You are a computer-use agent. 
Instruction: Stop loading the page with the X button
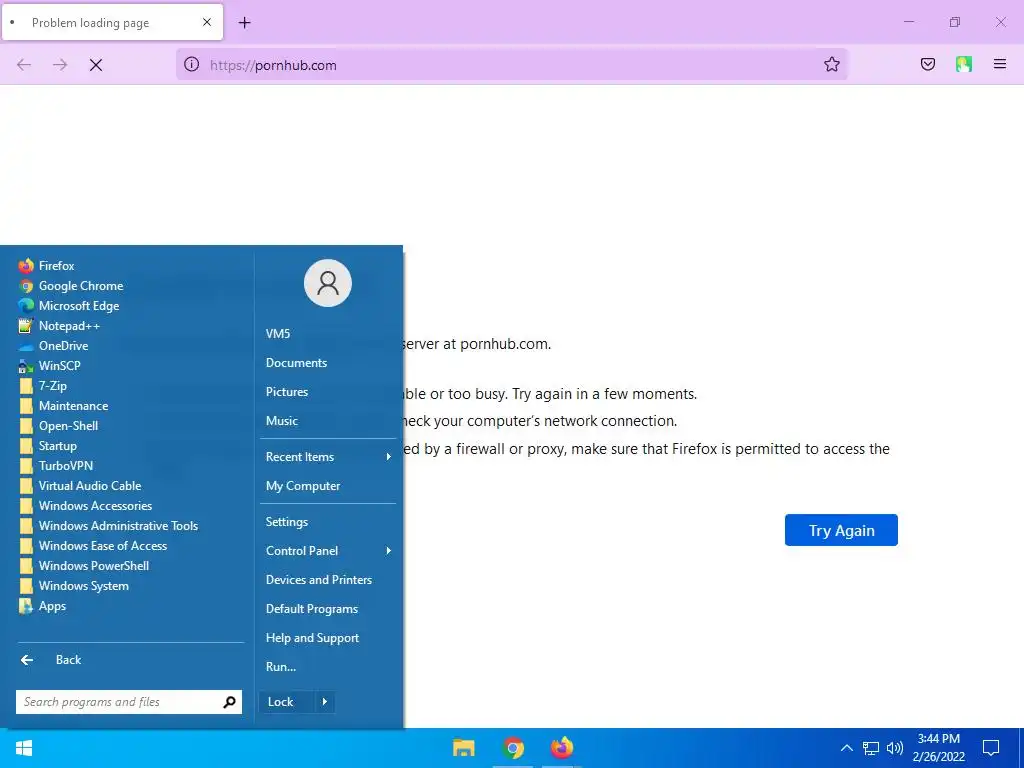pos(96,65)
